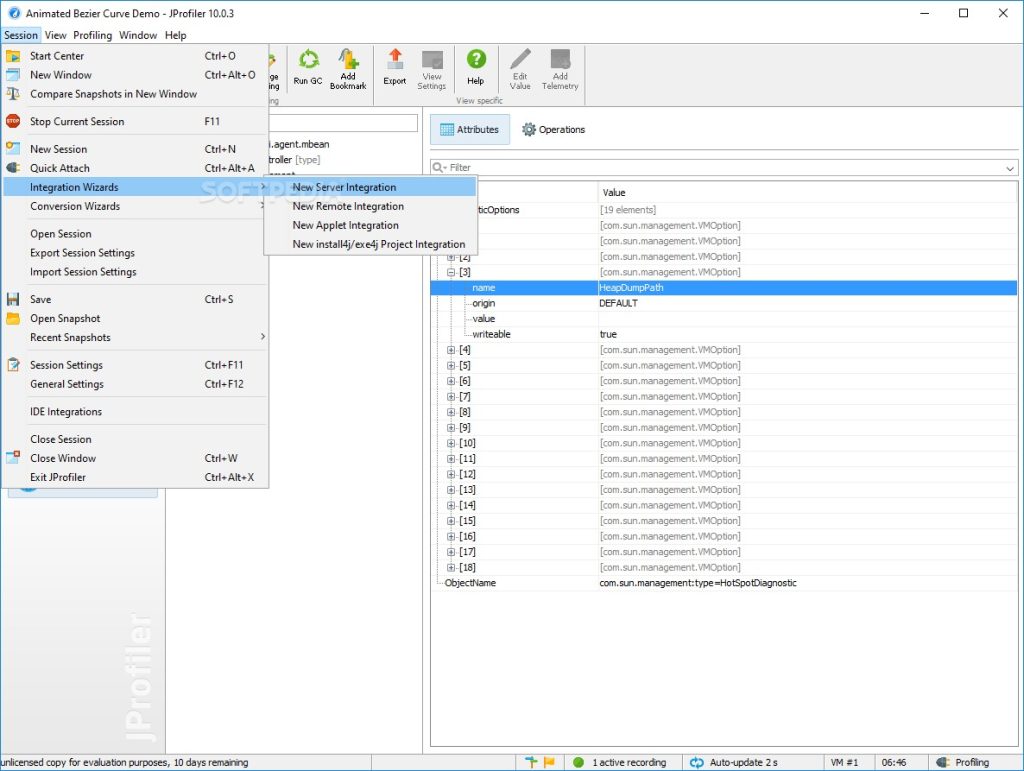
Task: Expand tree node [18]
Action: click(451, 567)
